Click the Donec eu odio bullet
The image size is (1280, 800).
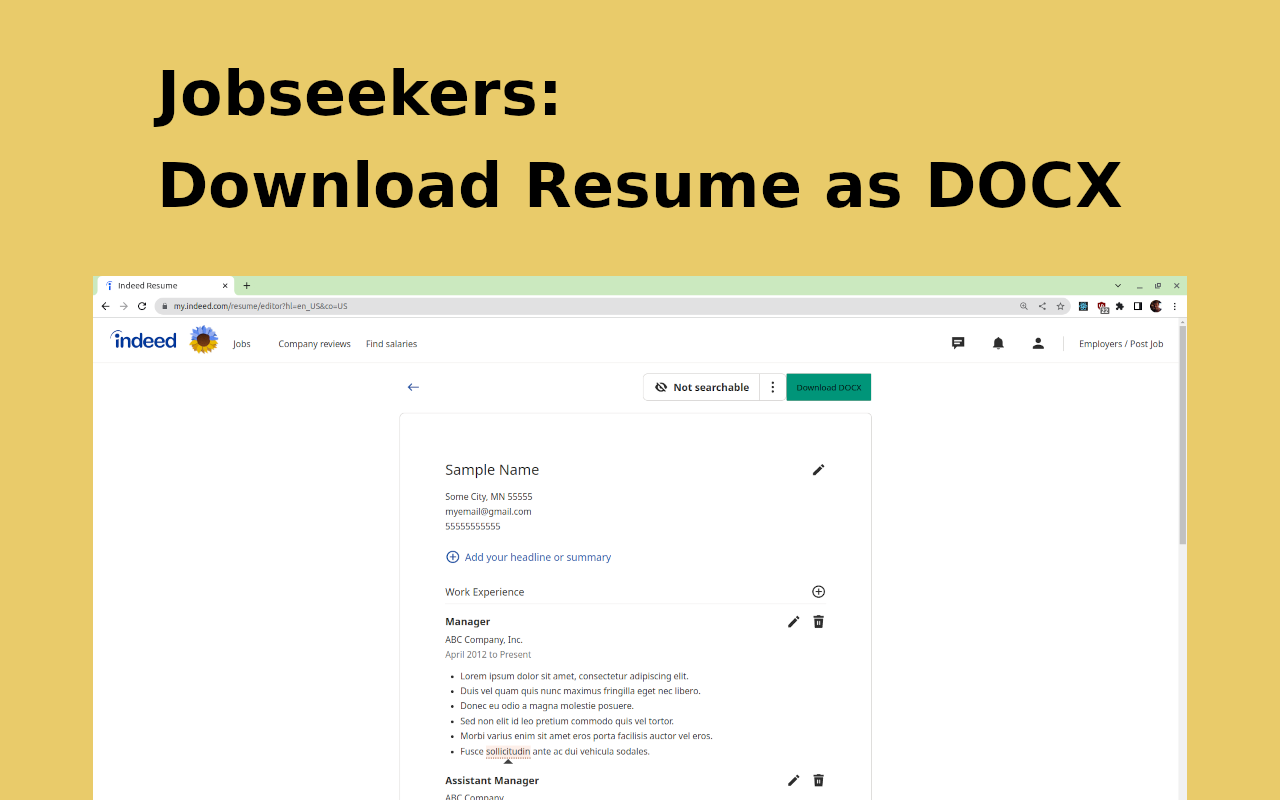point(547,706)
